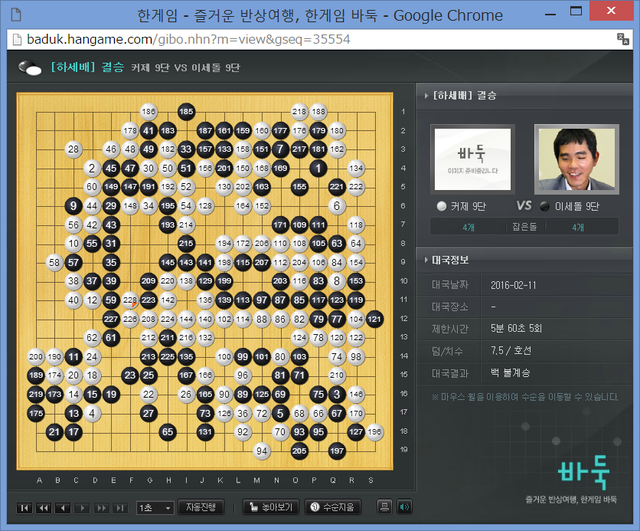This screenshot has width=640, height=531.
Task: Toggle the sound speaker icon
Action: [x=404, y=507]
